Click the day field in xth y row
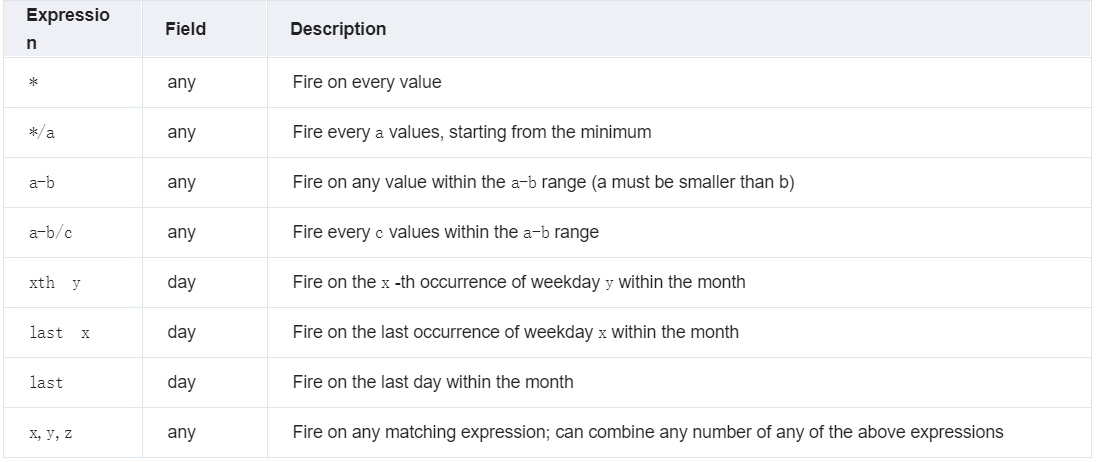1096x462 pixels. pos(181,282)
